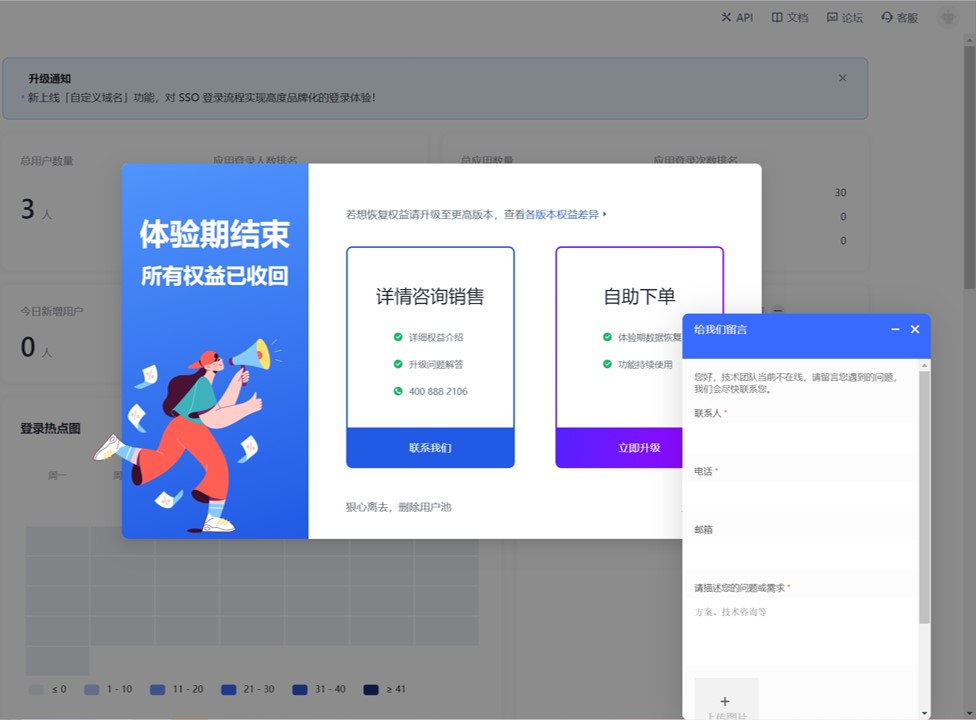
Task: Open the user avatar in top-right corner
Action: [x=947, y=18]
